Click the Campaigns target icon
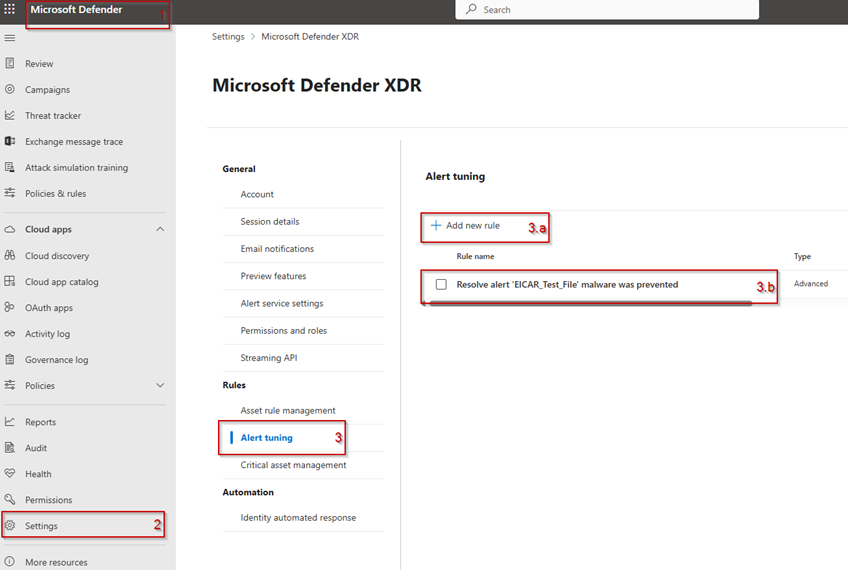 10,89
